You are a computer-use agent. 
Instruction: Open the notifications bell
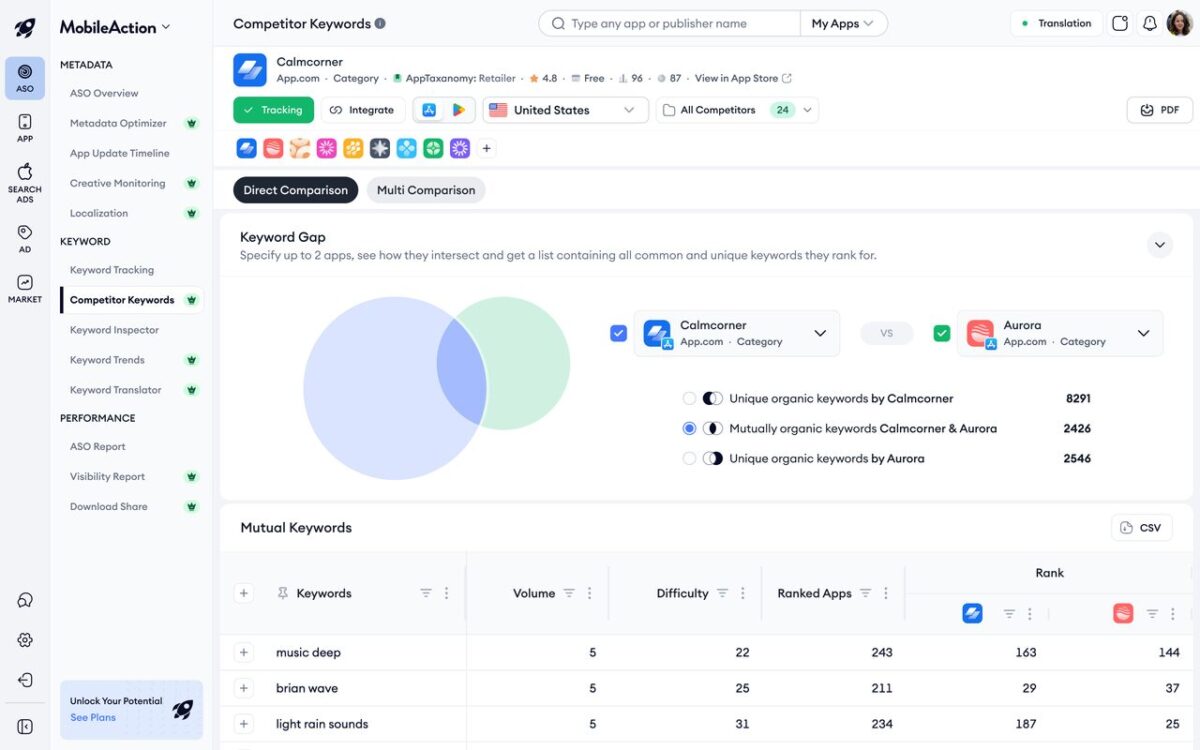[1150, 23]
